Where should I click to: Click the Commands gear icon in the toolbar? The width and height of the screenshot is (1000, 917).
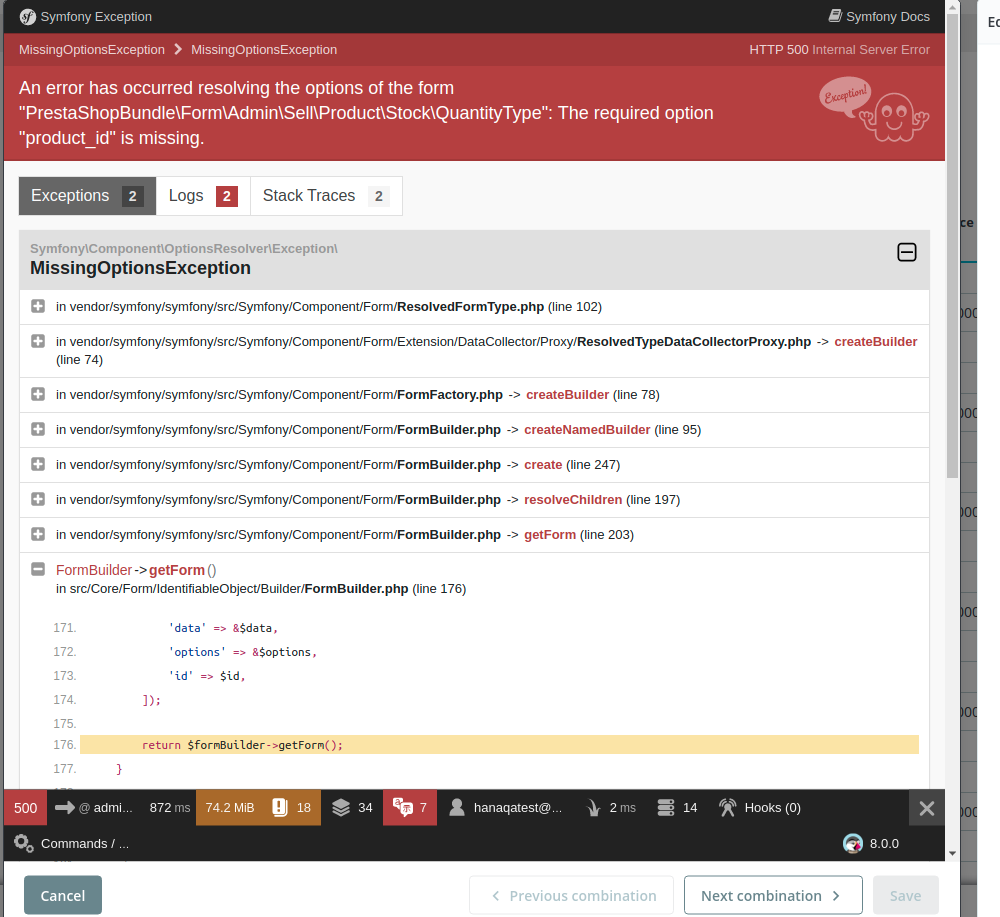(x=24, y=843)
